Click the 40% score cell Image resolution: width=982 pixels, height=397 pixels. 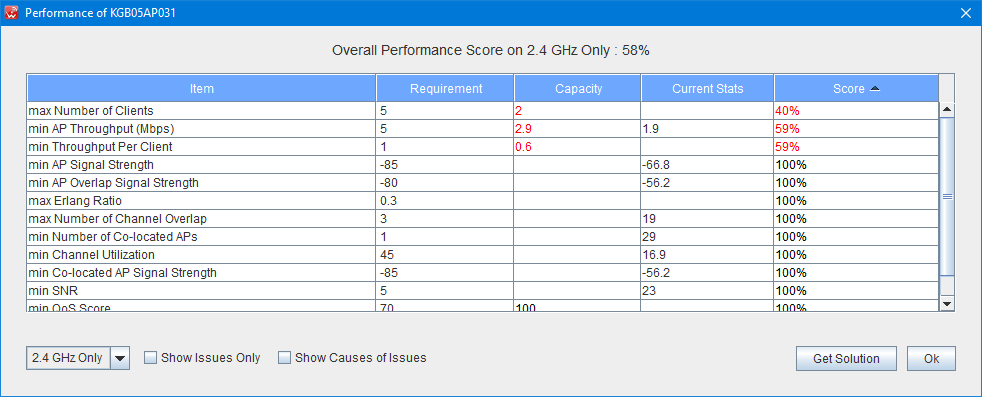pyautogui.click(x=856, y=111)
